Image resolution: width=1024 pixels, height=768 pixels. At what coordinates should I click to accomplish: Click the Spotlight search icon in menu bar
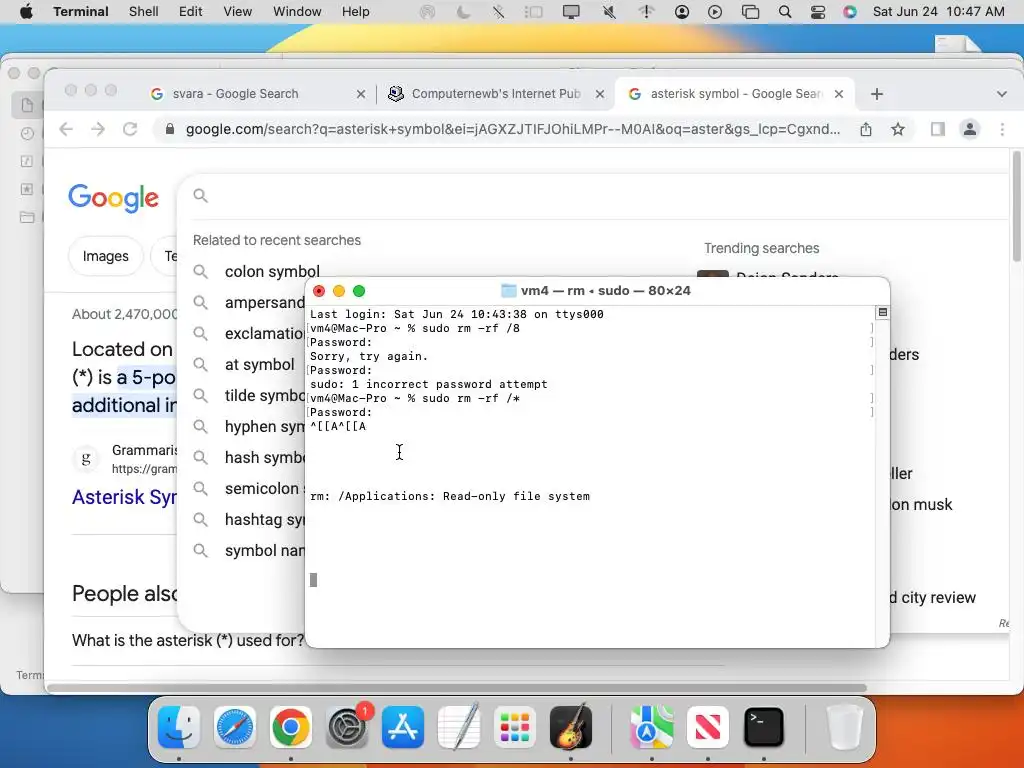[784, 11]
